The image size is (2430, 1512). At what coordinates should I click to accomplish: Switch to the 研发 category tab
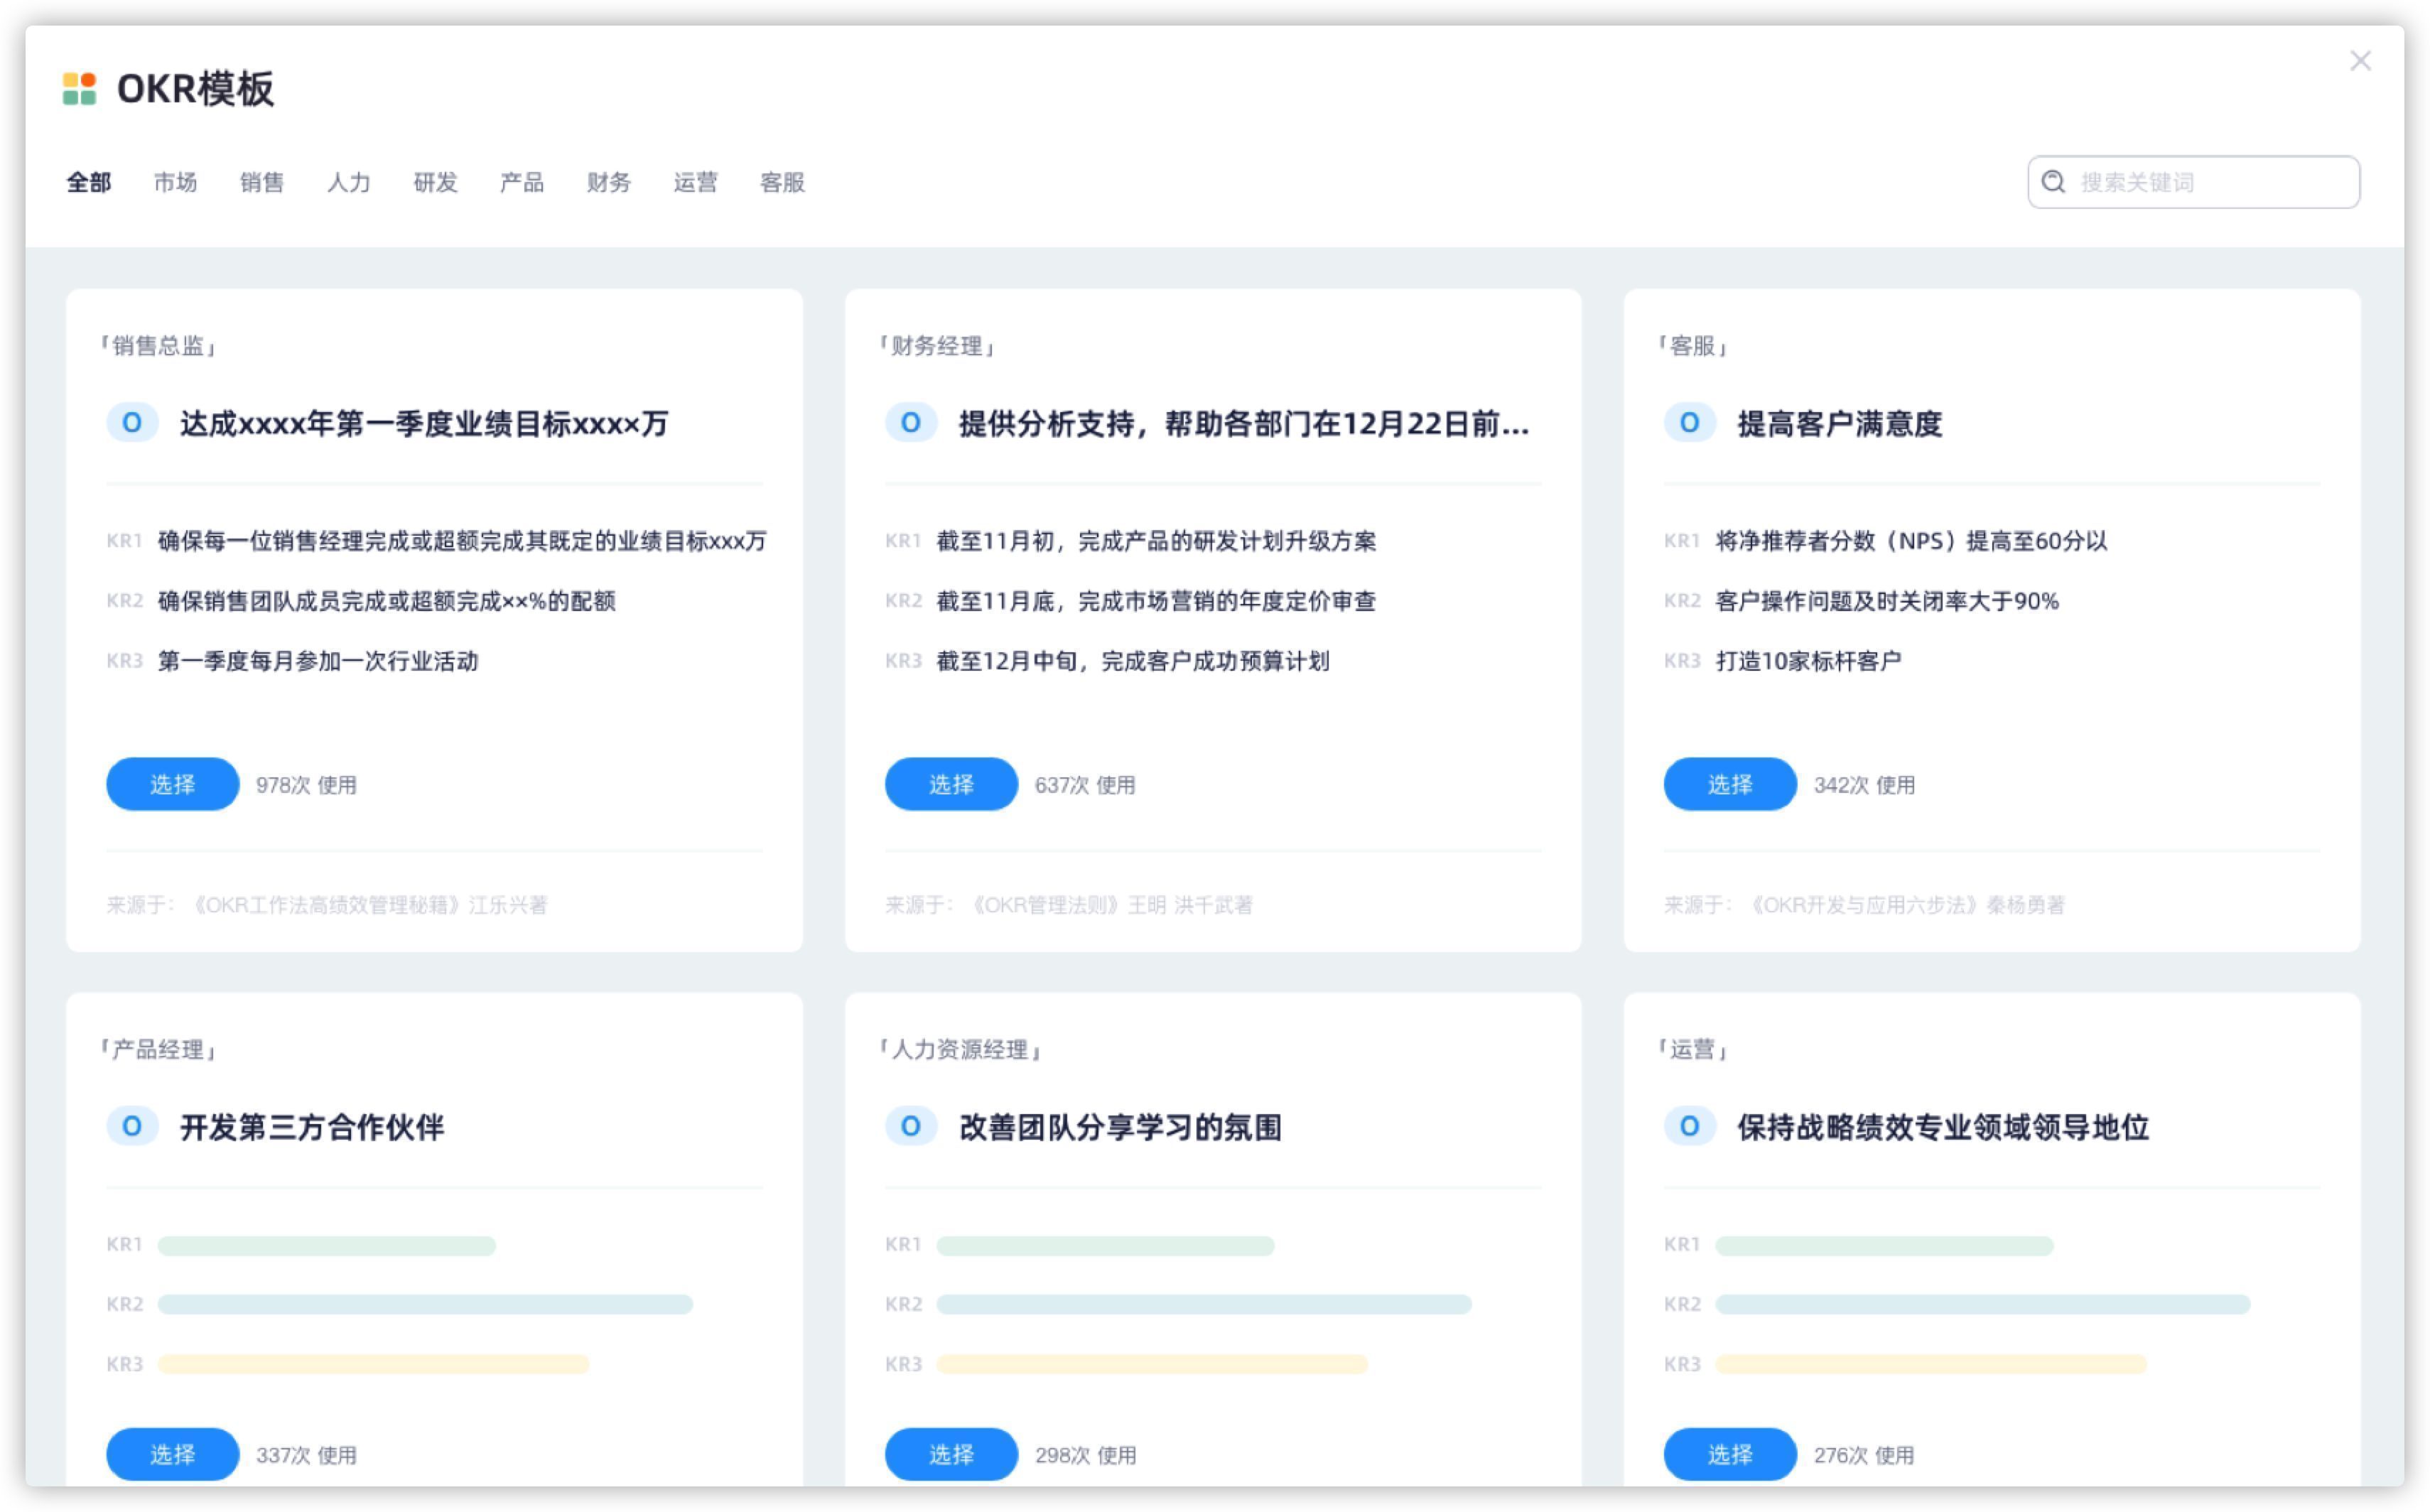point(435,182)
